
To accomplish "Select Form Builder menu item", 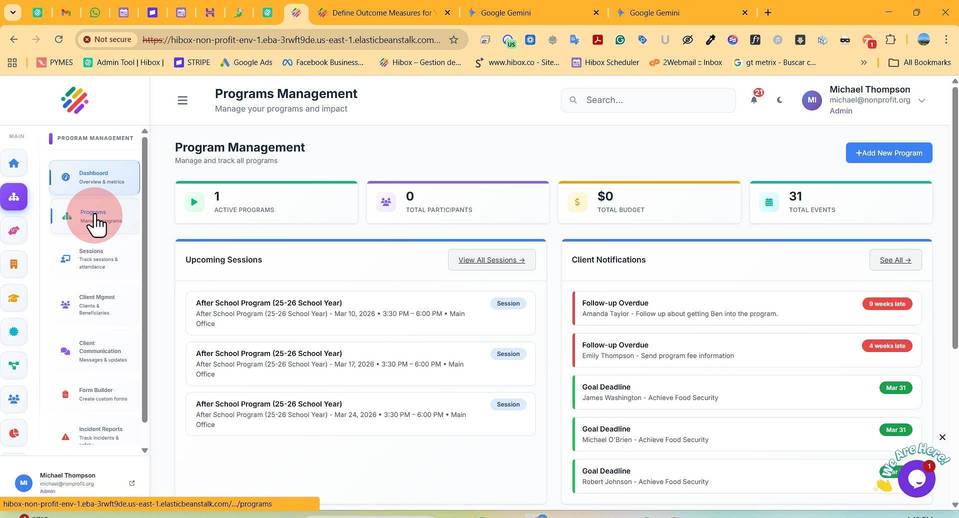I will (x=94, y=394).
